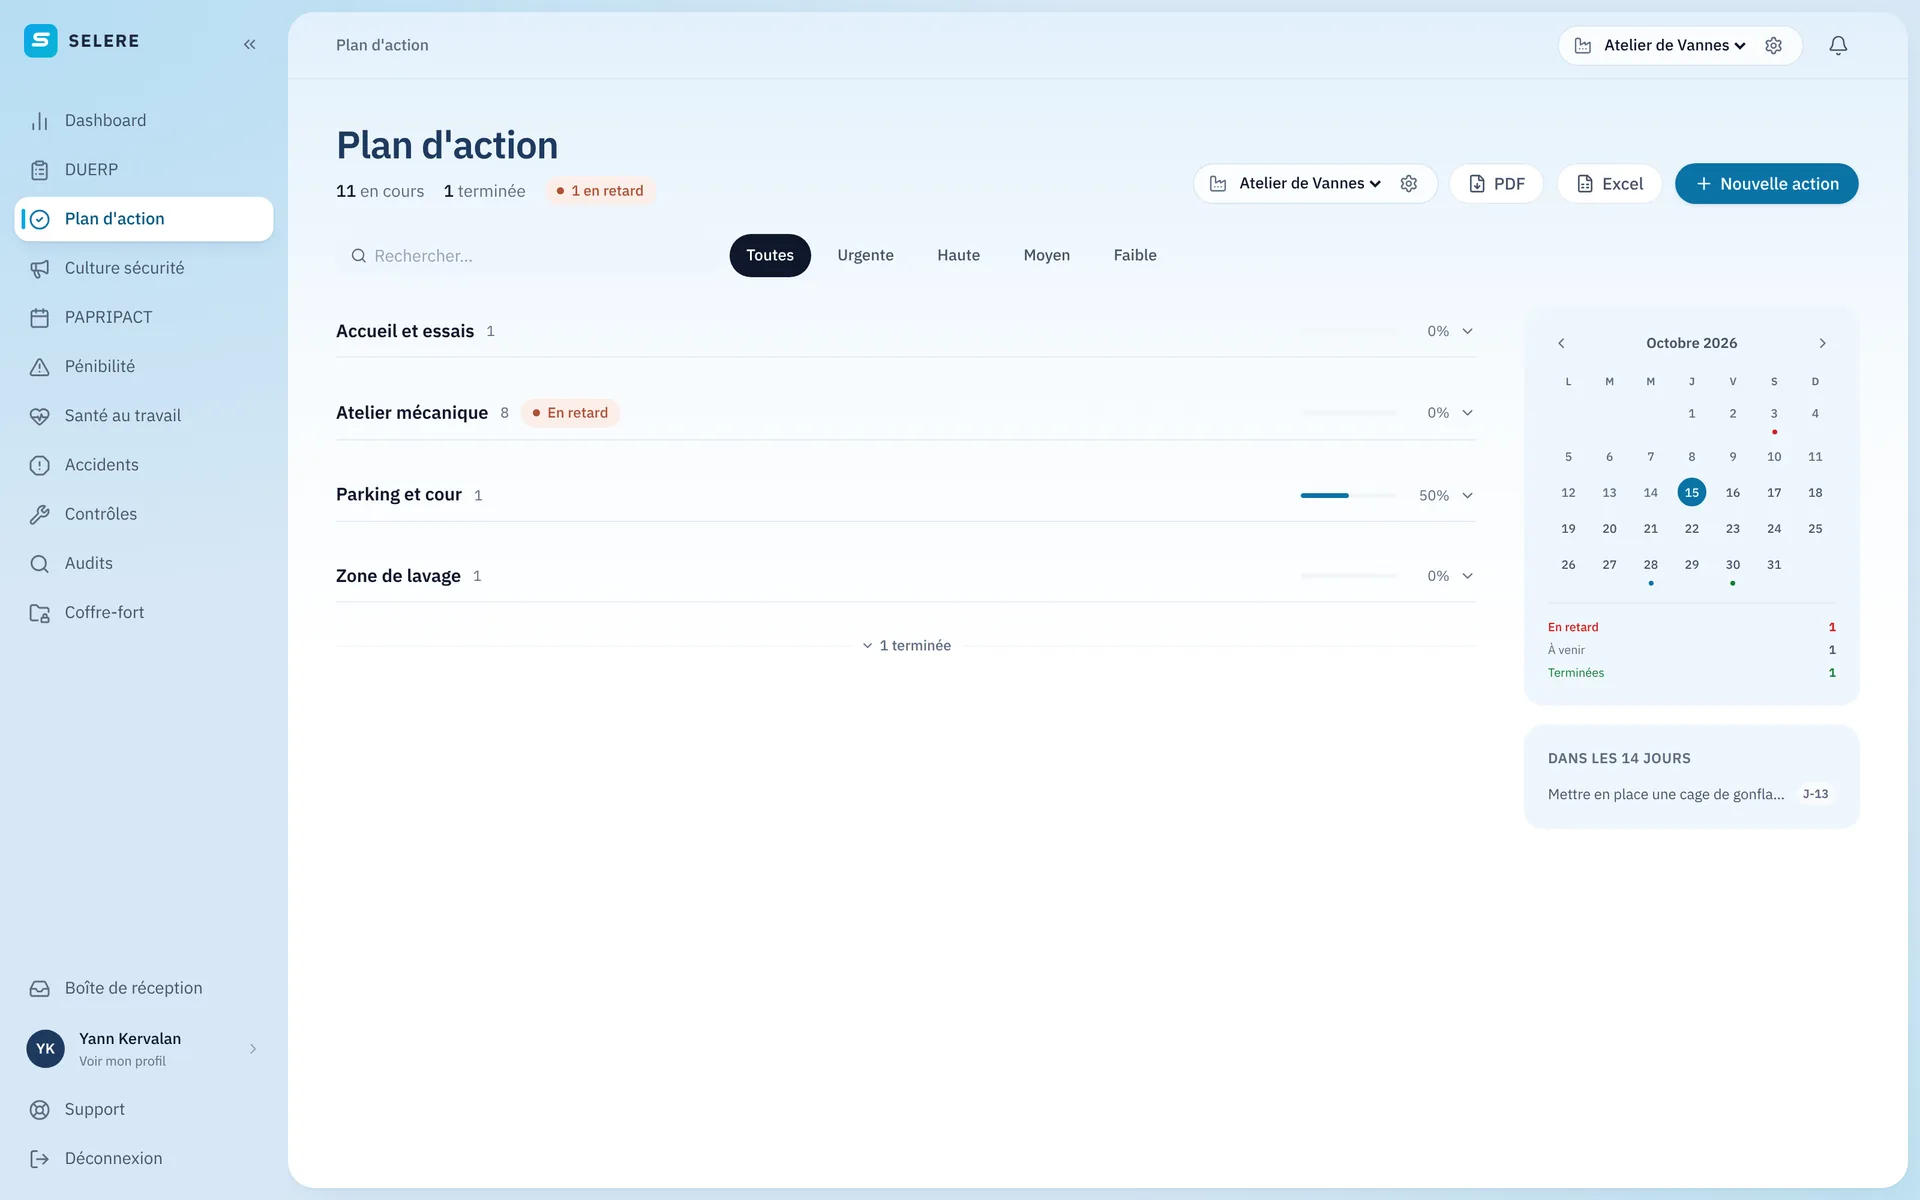Viewport: 1920px width, 1200px height.
Task: Click the Parking et cour progress bar
Action: (x=1349, y=495)
